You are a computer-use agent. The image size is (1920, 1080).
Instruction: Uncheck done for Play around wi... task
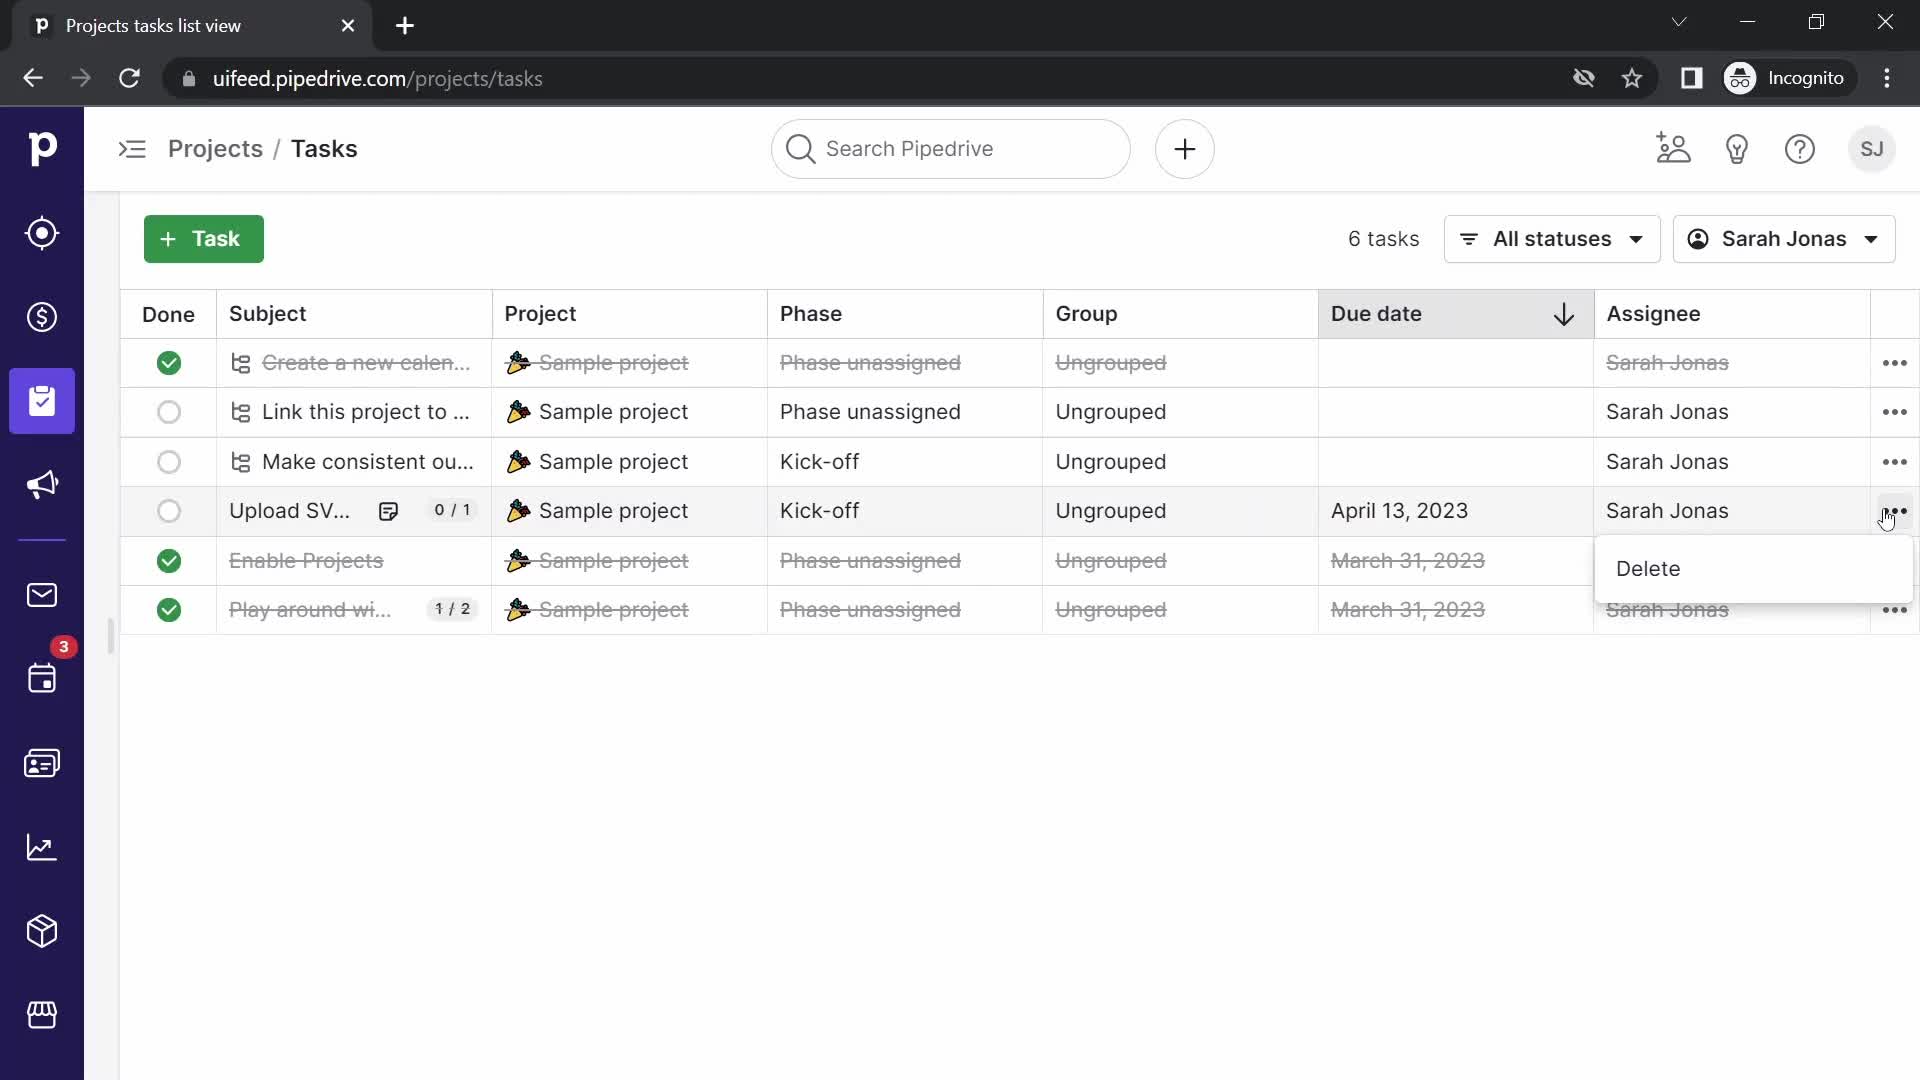point(169,610)
